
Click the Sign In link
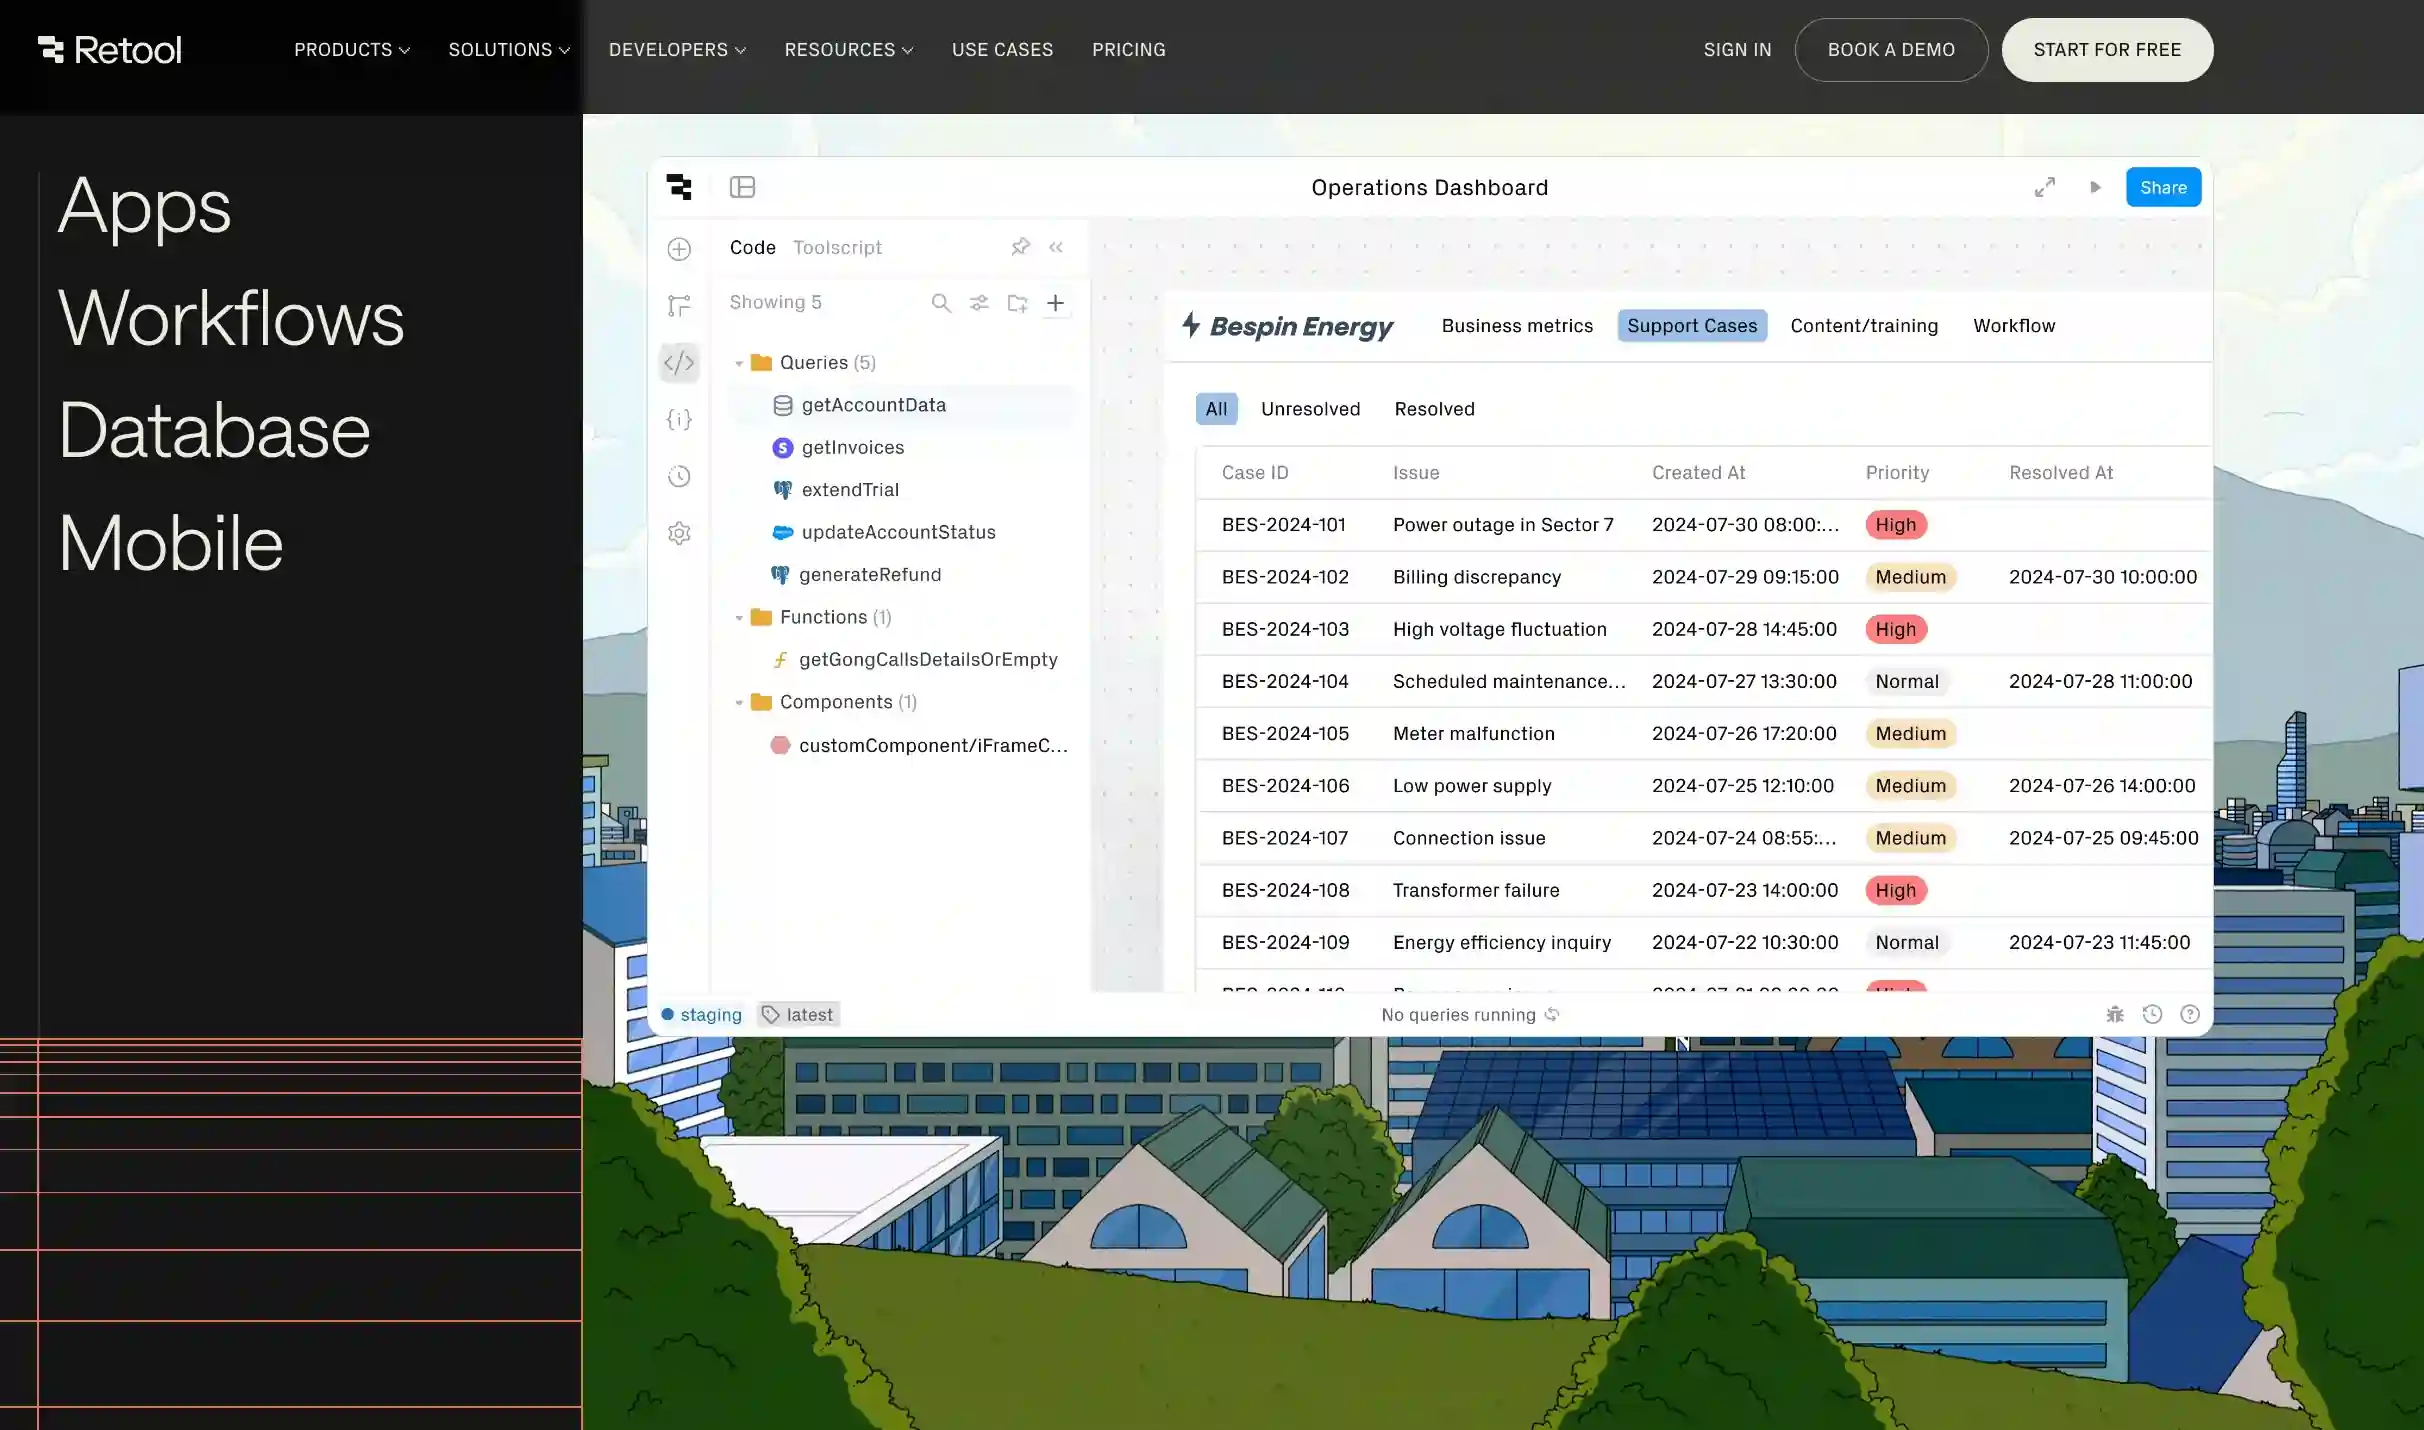coord(1737,50)
